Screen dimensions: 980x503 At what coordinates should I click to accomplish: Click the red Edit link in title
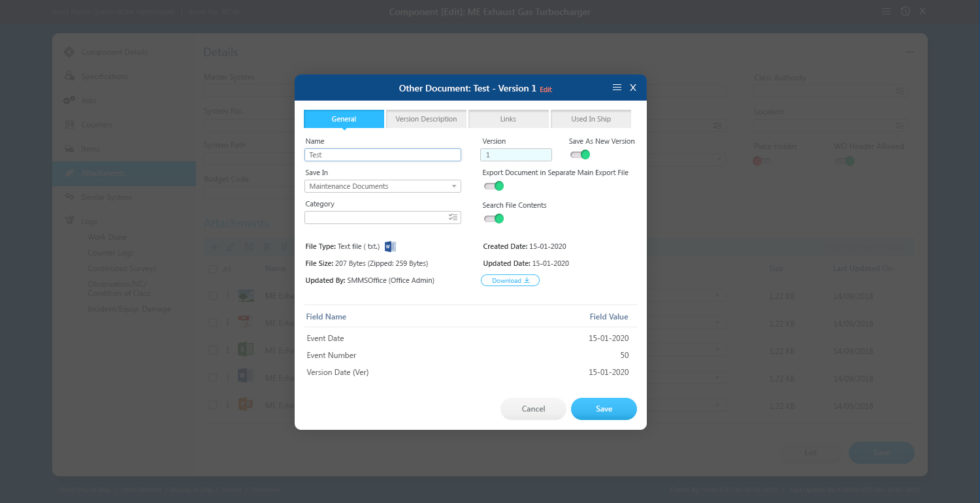coord(546,89)
